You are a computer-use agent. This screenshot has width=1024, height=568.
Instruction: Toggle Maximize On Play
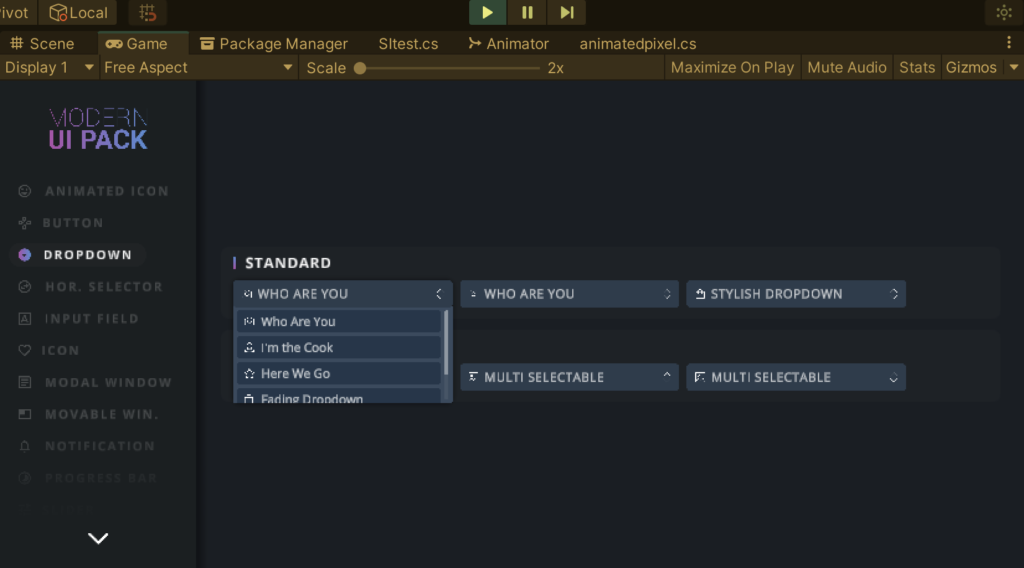(x=732, y=68)
